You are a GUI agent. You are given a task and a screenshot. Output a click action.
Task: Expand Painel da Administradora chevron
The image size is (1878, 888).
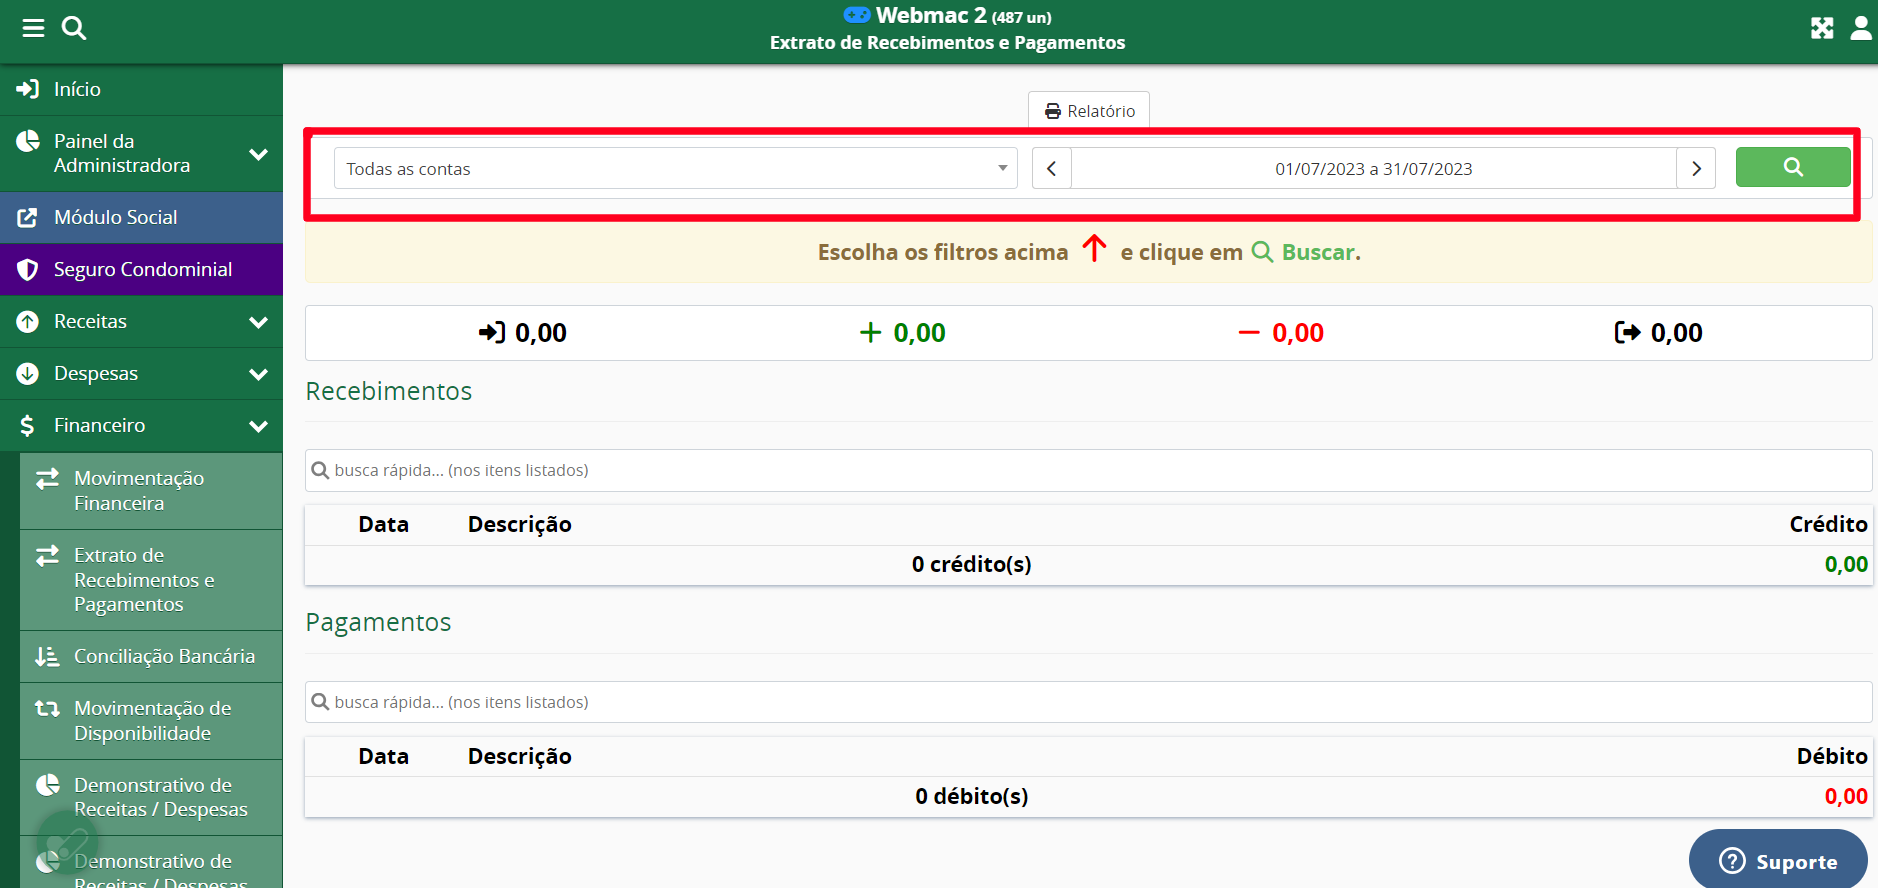click(259, 154)
